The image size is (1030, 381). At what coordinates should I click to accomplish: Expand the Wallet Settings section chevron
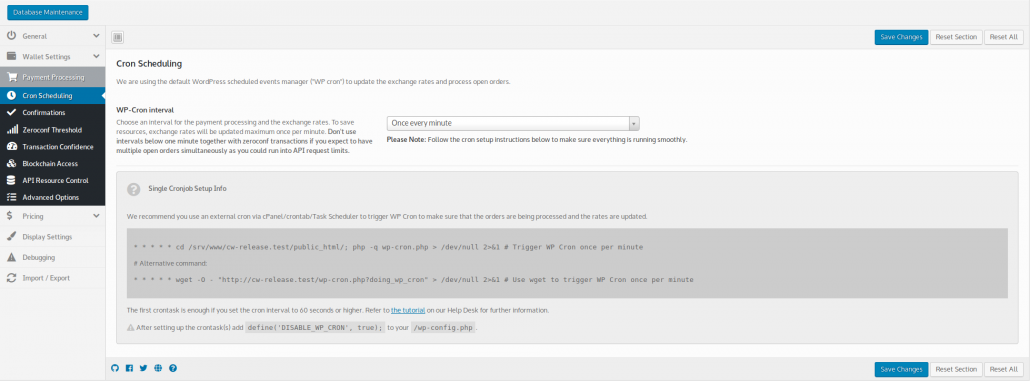pyautogui.click(x=96, y=56)
